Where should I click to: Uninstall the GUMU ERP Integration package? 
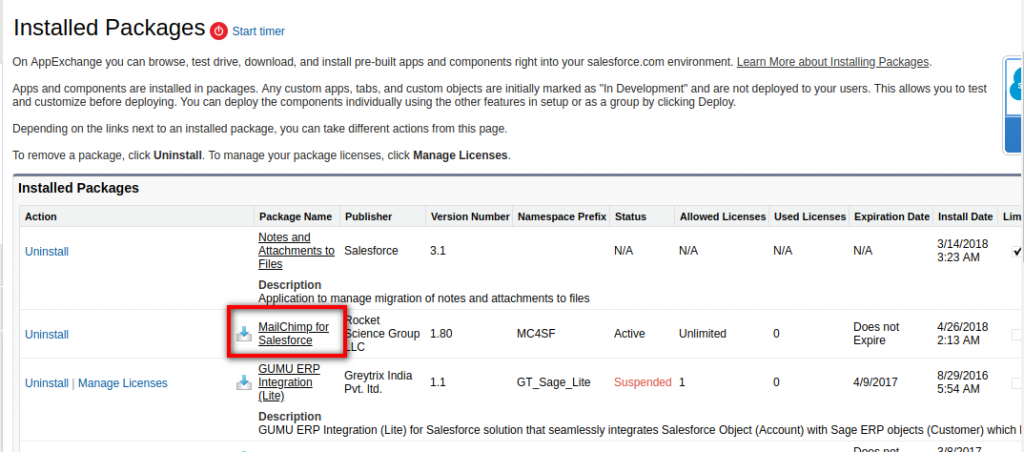pos(47,383)
